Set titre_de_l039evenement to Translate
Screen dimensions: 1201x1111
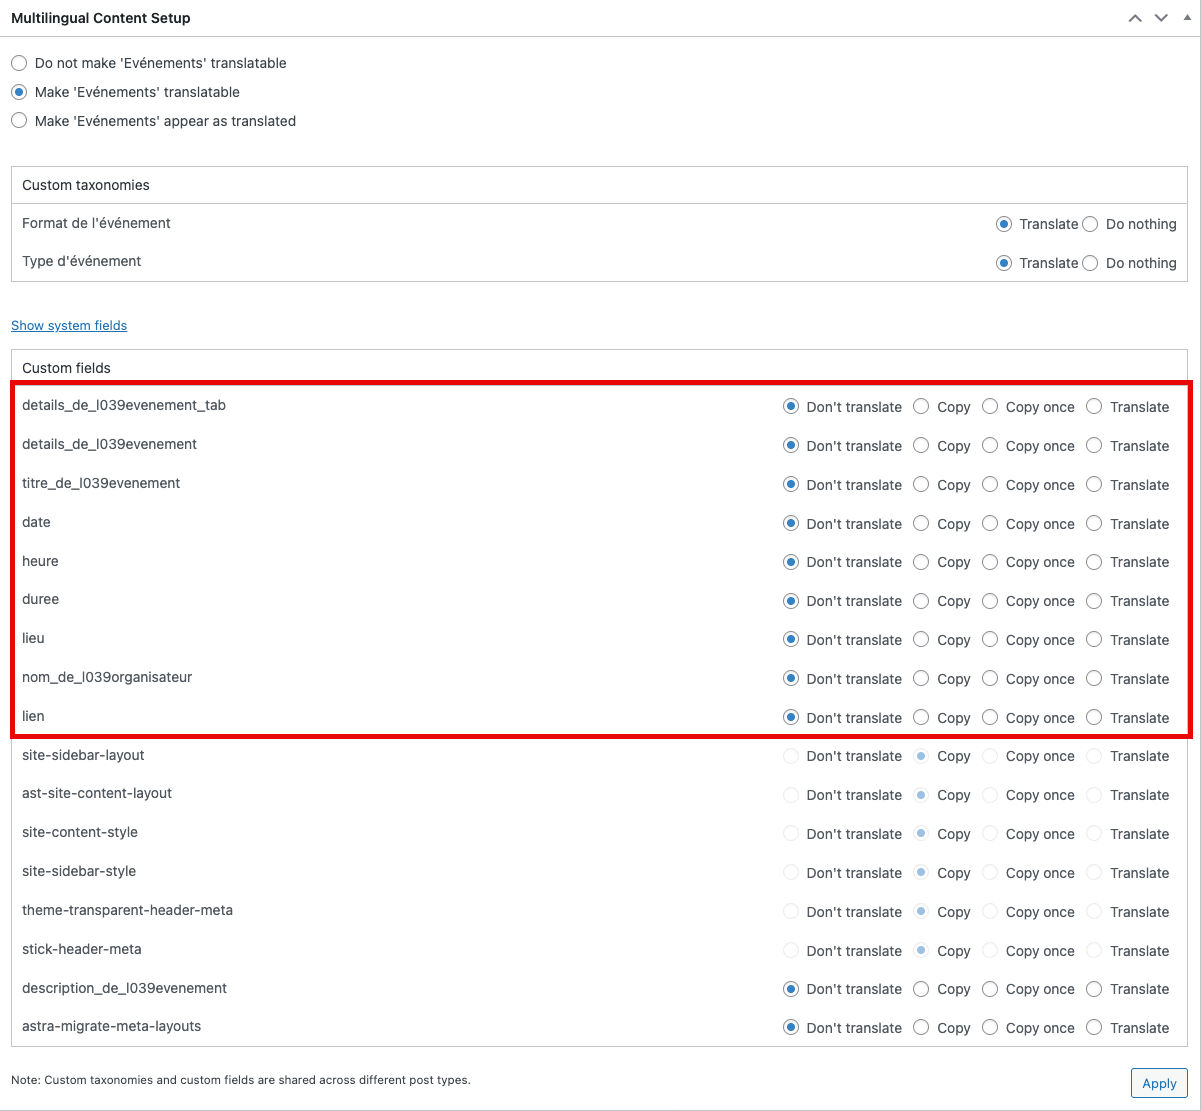tap(1094, 484)
